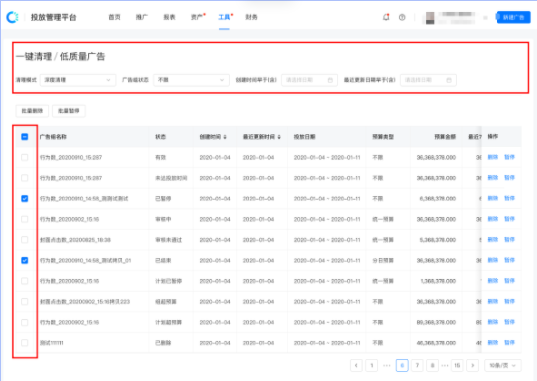Viewport: 537px width, 381px height.
Task: Check the row with status 审核未通过
Action: pos(25,239)
